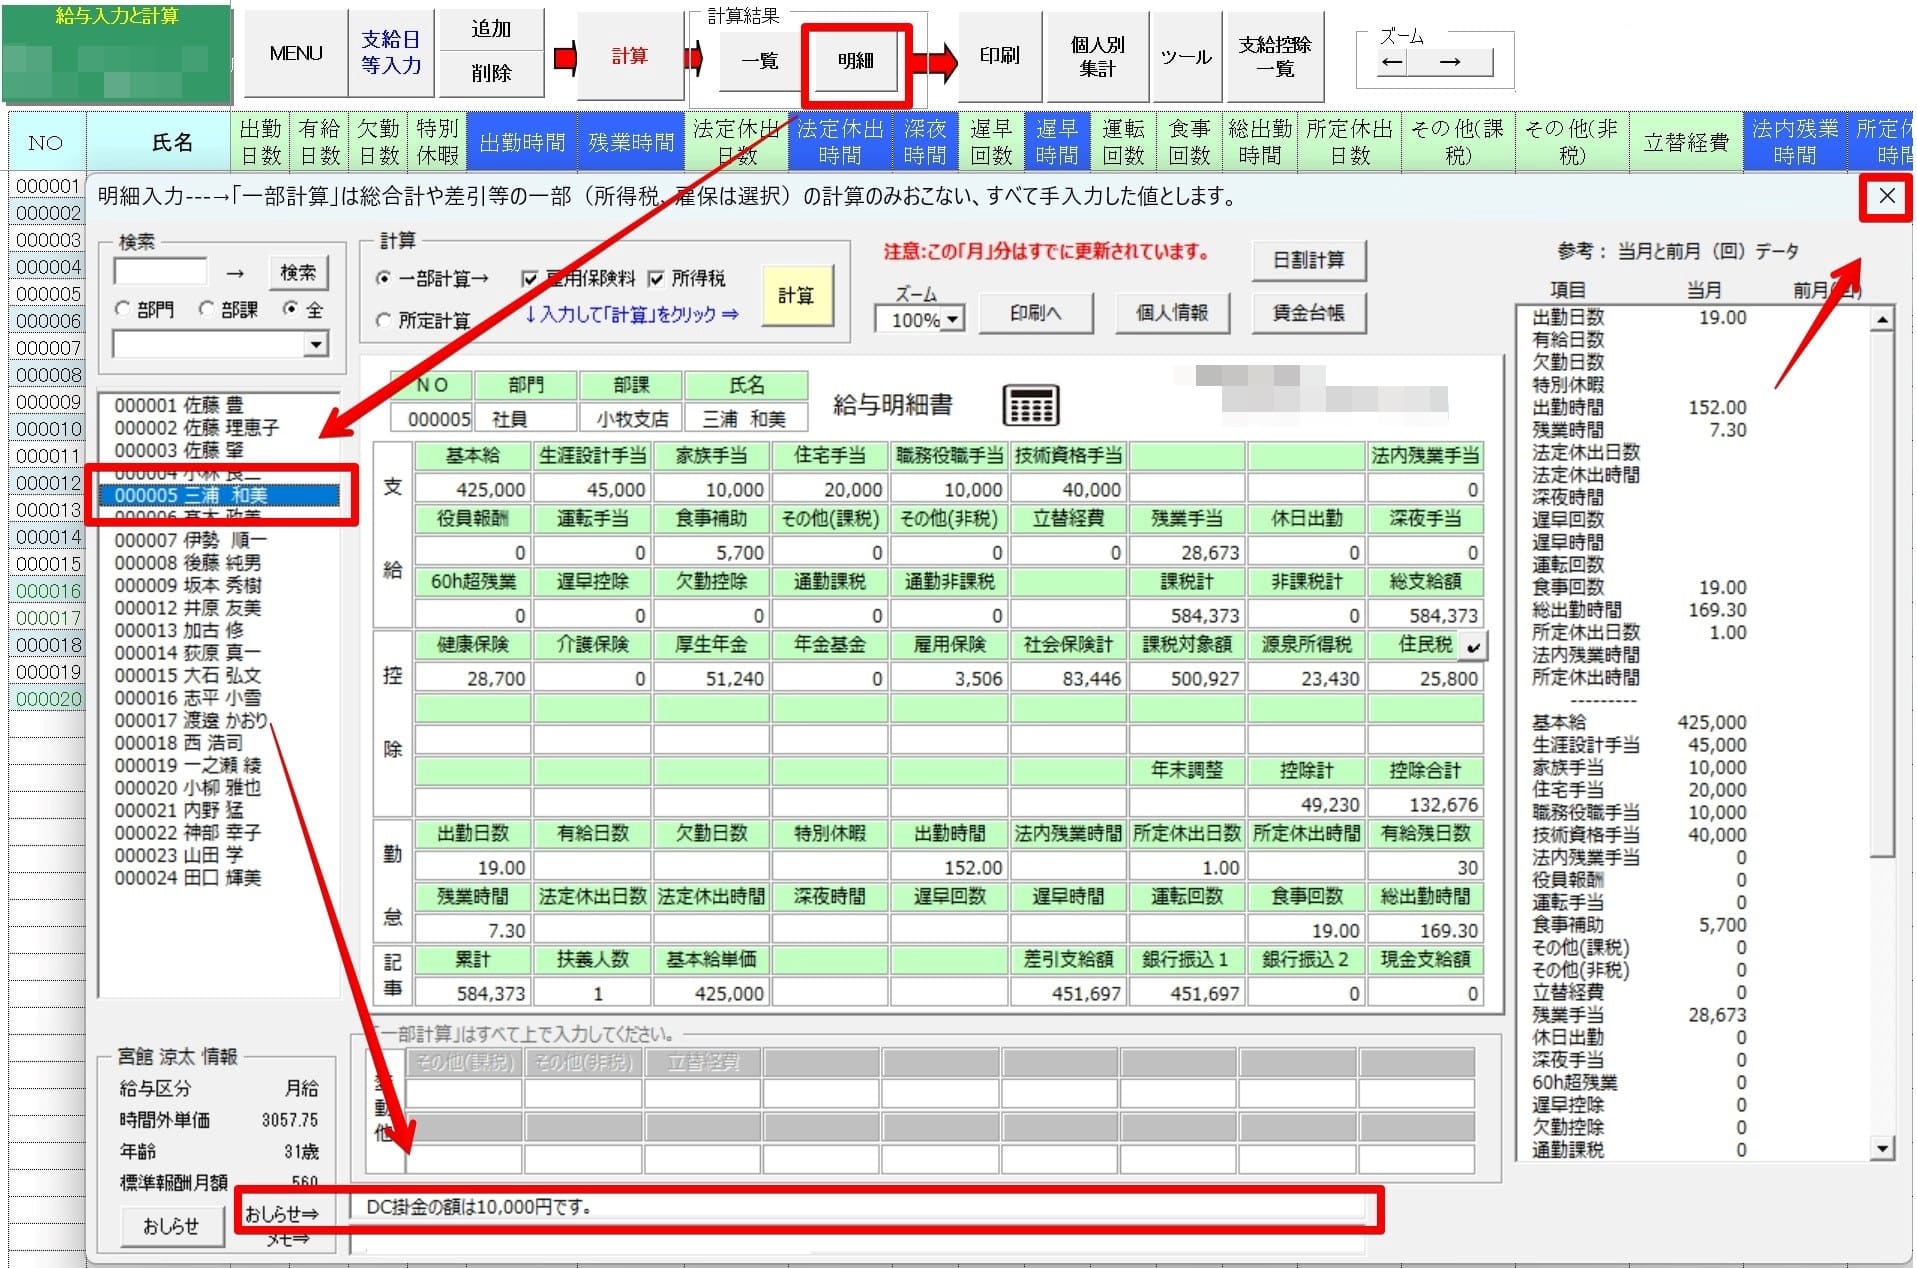
Task: Click the zoom right arrow button
Action: tap(1450, 62)
